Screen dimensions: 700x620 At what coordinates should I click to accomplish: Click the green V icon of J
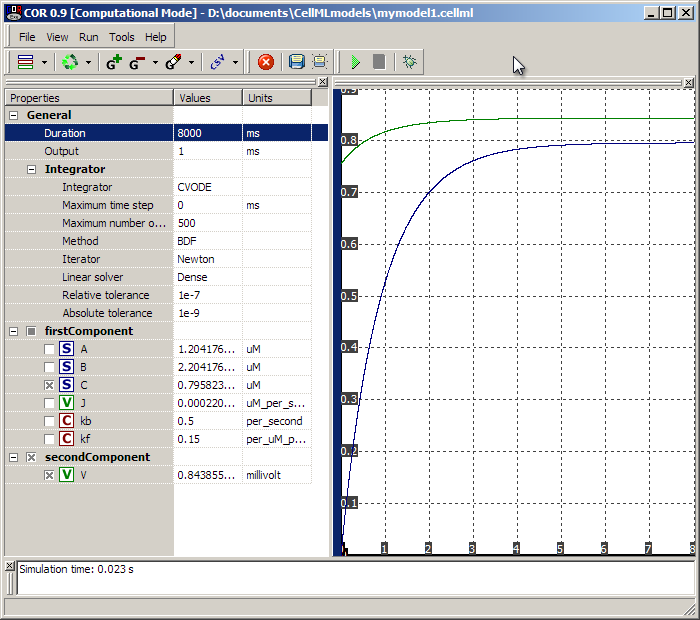coord(67,403)
